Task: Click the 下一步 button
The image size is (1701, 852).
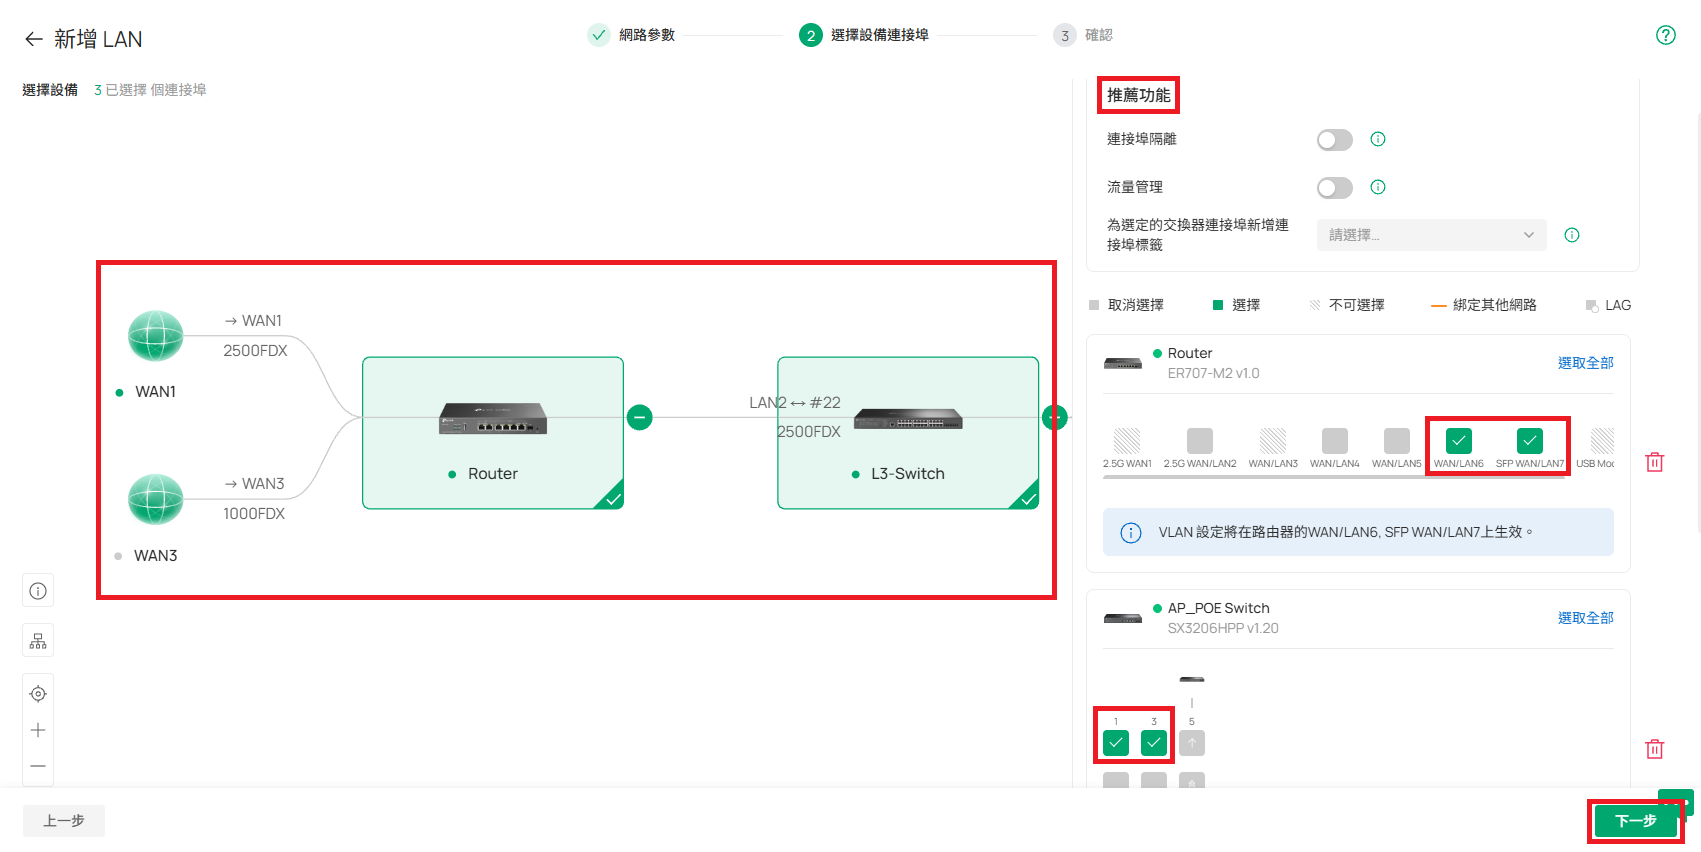Action: point(1636,821)
